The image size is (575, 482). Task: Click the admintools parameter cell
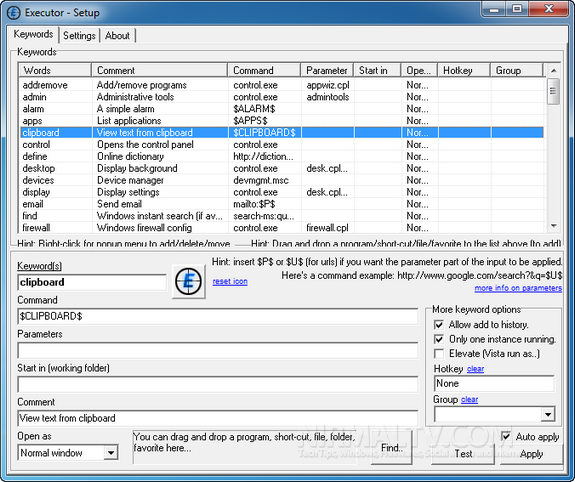click(x=328, y=97)
